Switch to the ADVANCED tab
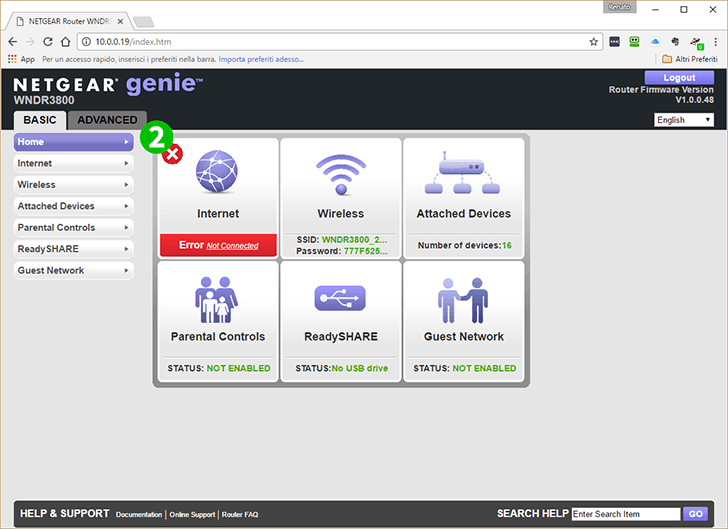Image resolution: width=728 pixels, height=529 pixels. 107,120
